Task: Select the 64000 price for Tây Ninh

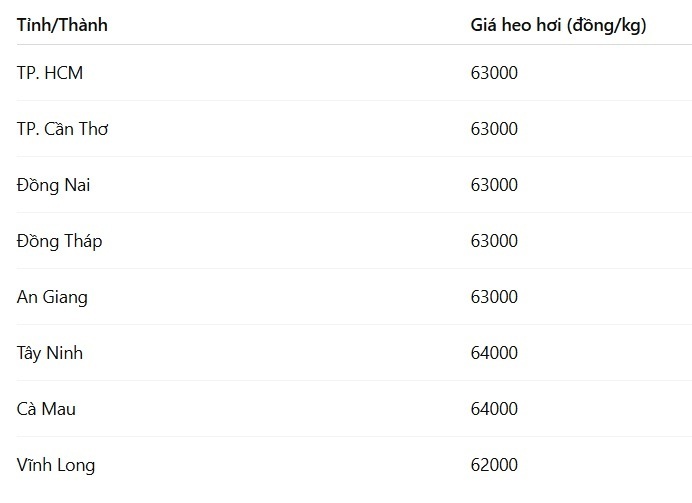Action: point(494,353)
